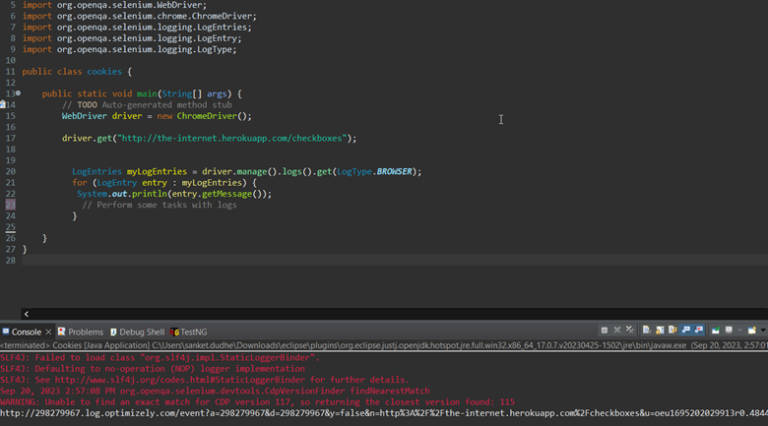
Task: Clear the Console output
Action: [x=647, y=330]
